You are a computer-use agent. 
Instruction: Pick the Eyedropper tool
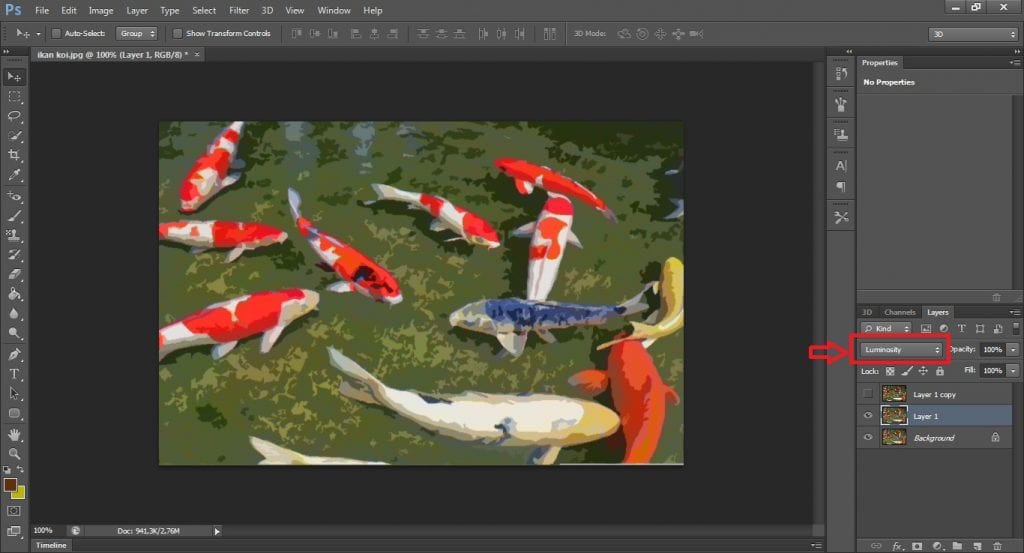(15, 175)
